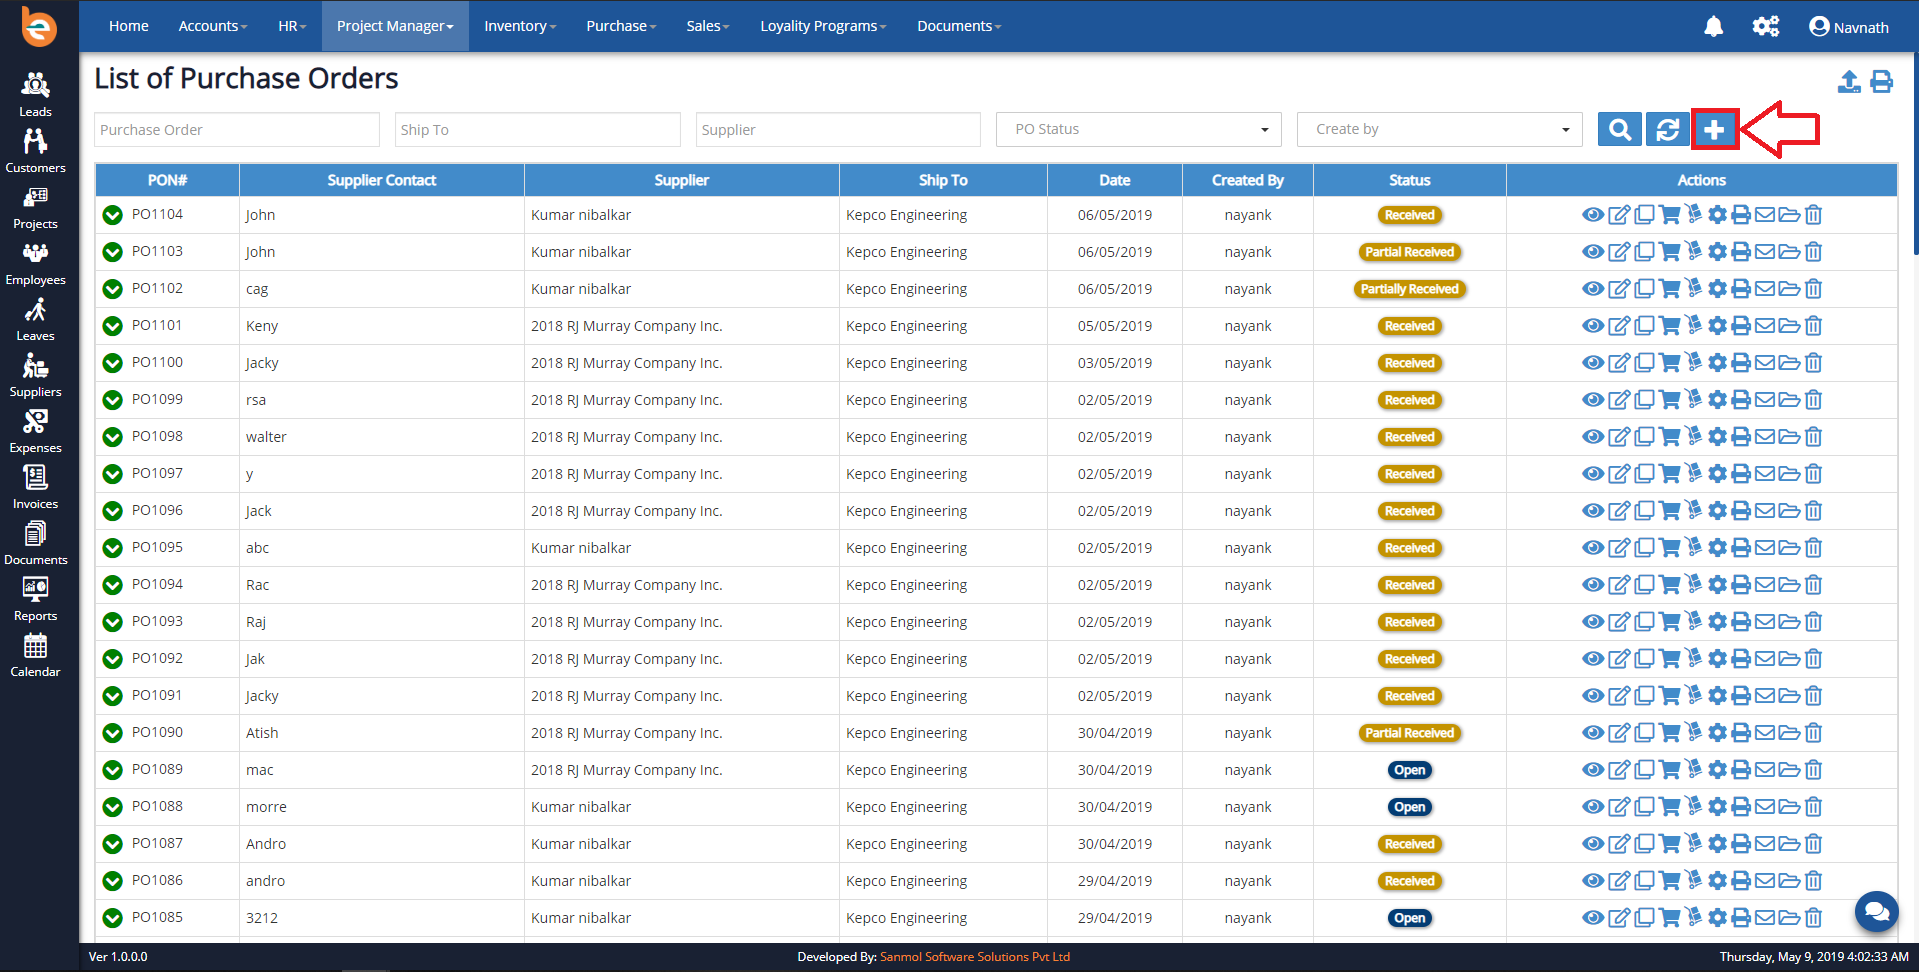Click the PON# column header

coord(167,180)
